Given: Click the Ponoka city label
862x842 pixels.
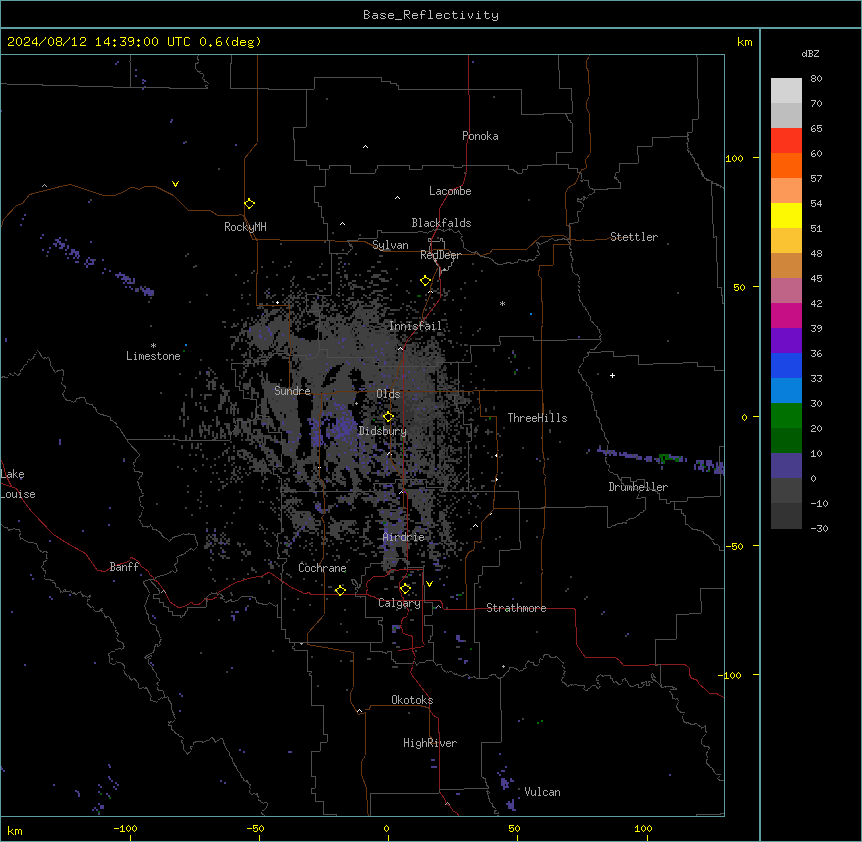Looking at the screenshot, I should [x=480, y=136].
